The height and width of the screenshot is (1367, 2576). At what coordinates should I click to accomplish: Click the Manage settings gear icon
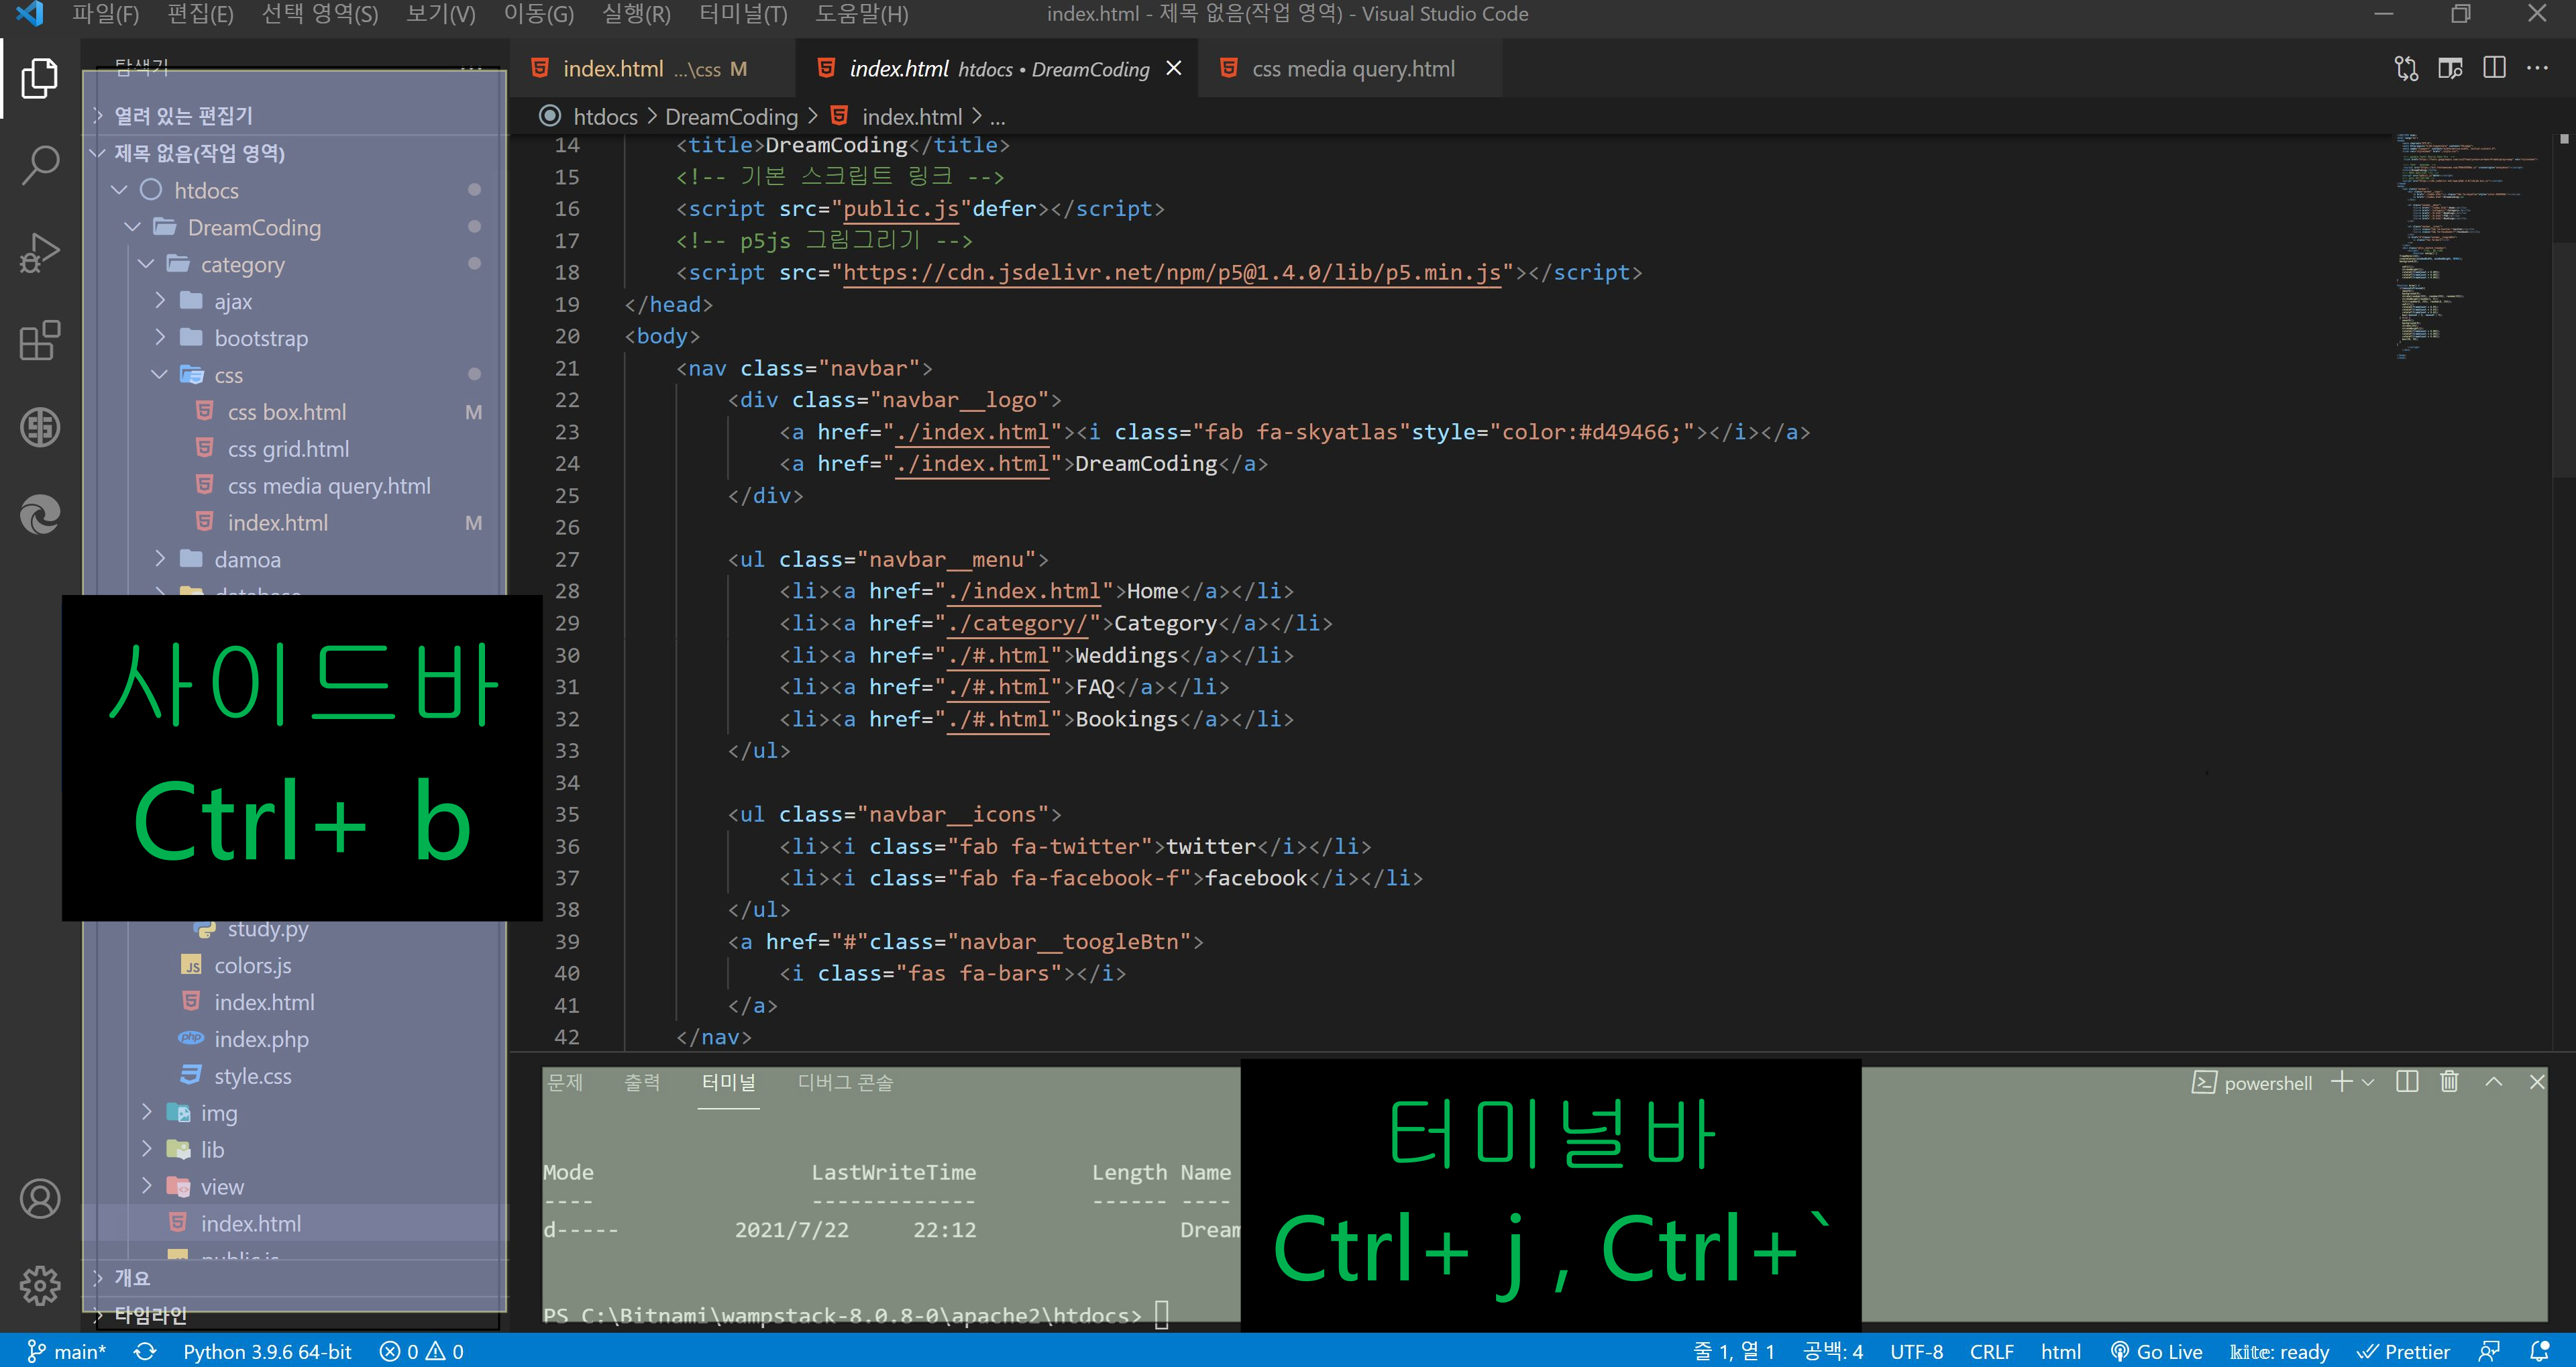[x=40, y=1285]
